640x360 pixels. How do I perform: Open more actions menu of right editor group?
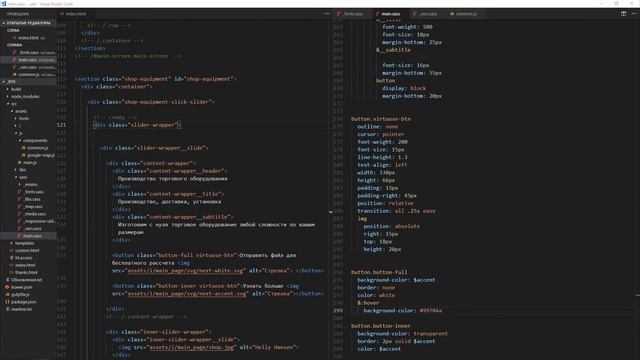634,13
